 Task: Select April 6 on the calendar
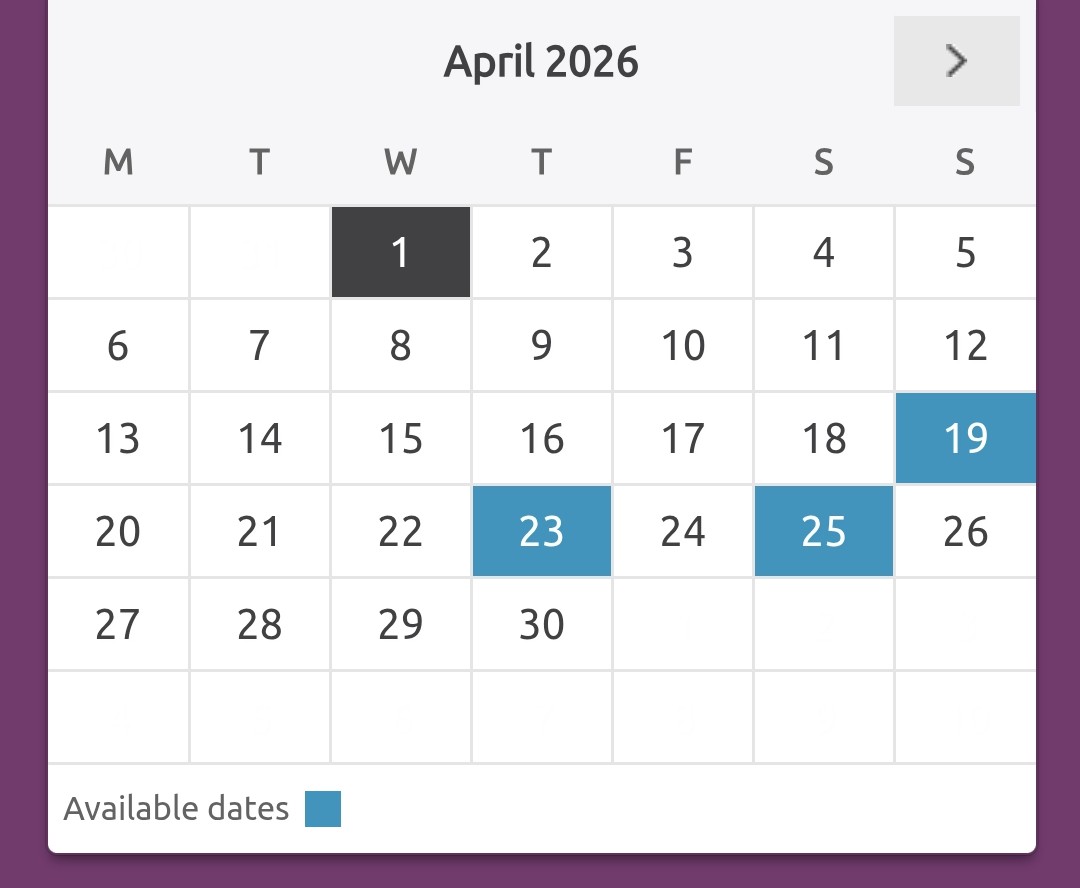click(x=118, y=346)
